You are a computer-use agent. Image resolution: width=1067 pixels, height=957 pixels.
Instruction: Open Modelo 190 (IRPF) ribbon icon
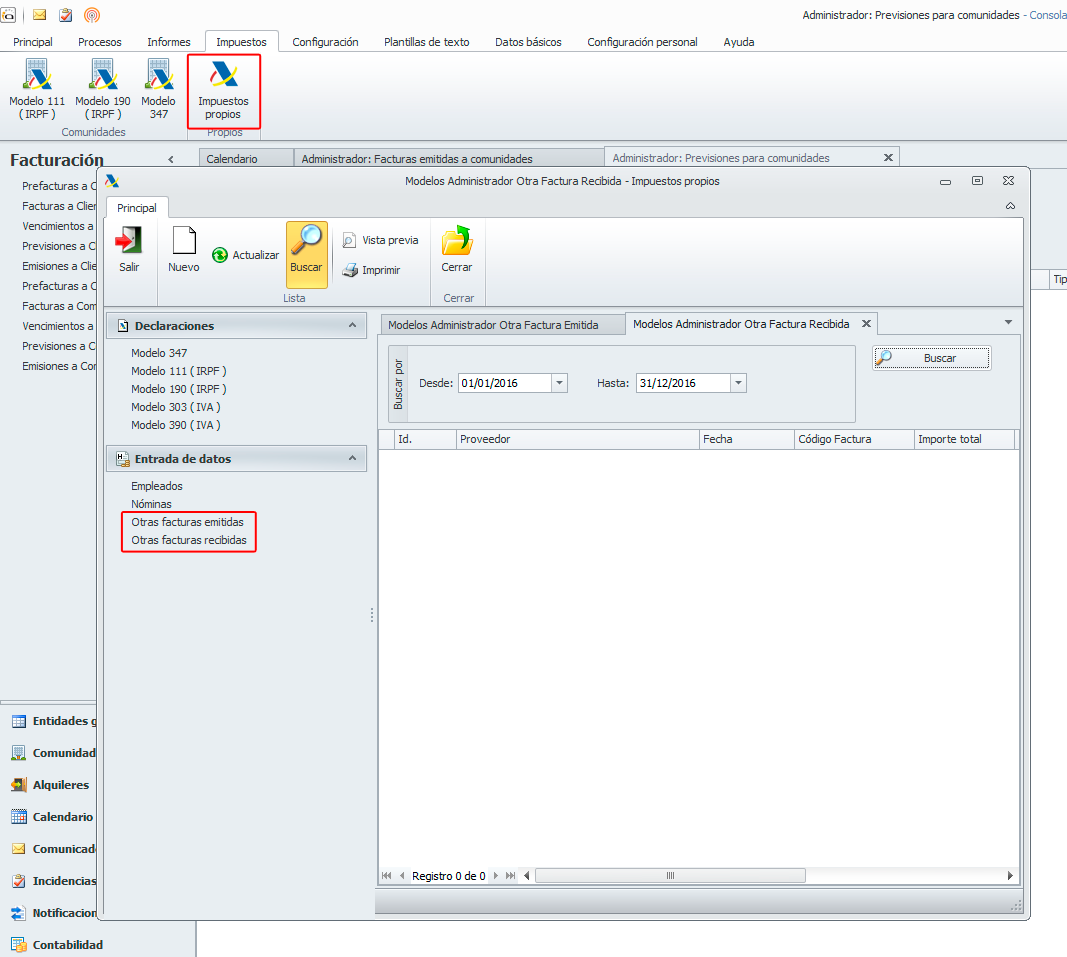(x=103, y=89)
